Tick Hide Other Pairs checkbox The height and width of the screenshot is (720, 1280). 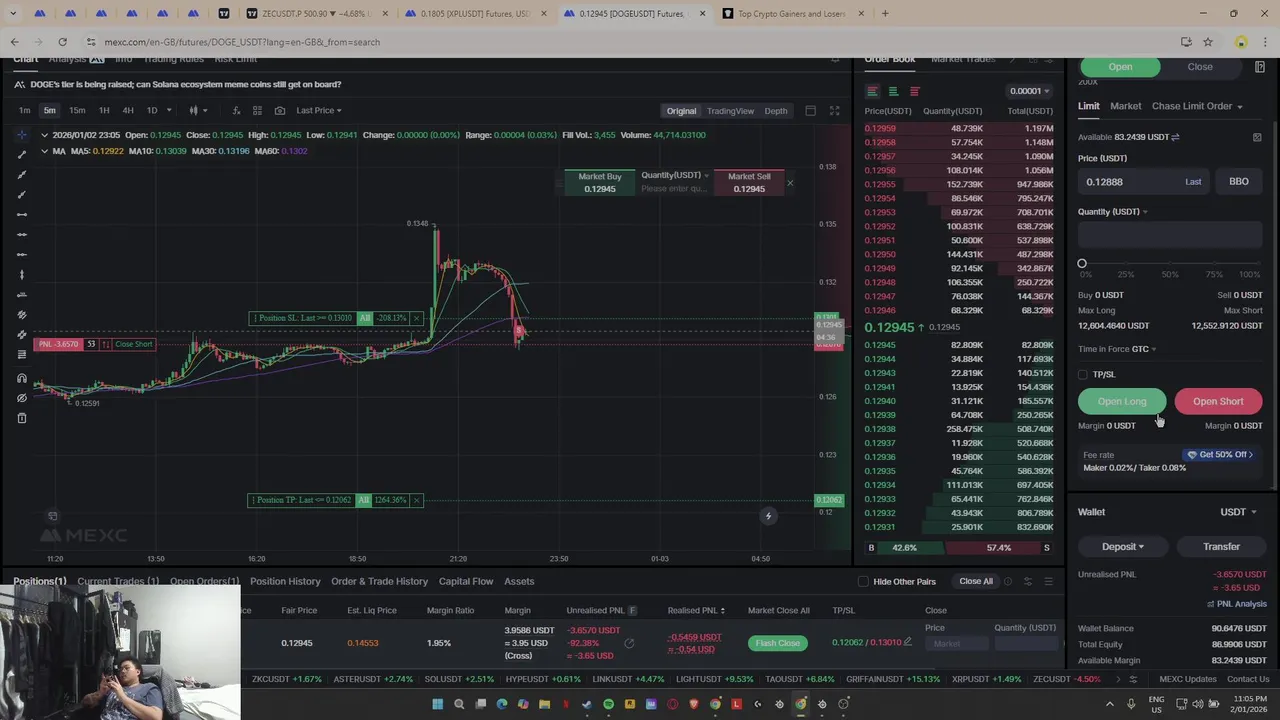click(863, 581)
